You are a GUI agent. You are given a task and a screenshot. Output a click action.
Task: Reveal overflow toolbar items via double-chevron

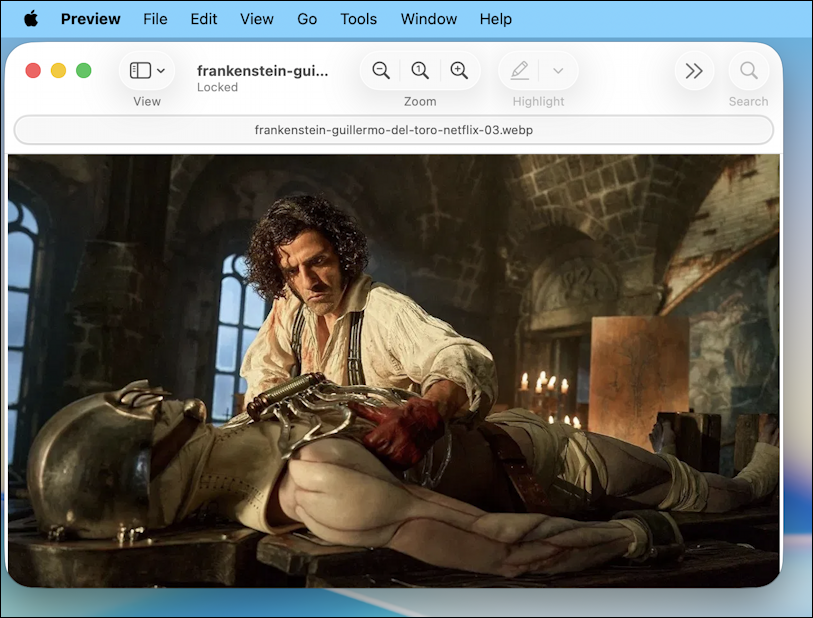[694, 70]
